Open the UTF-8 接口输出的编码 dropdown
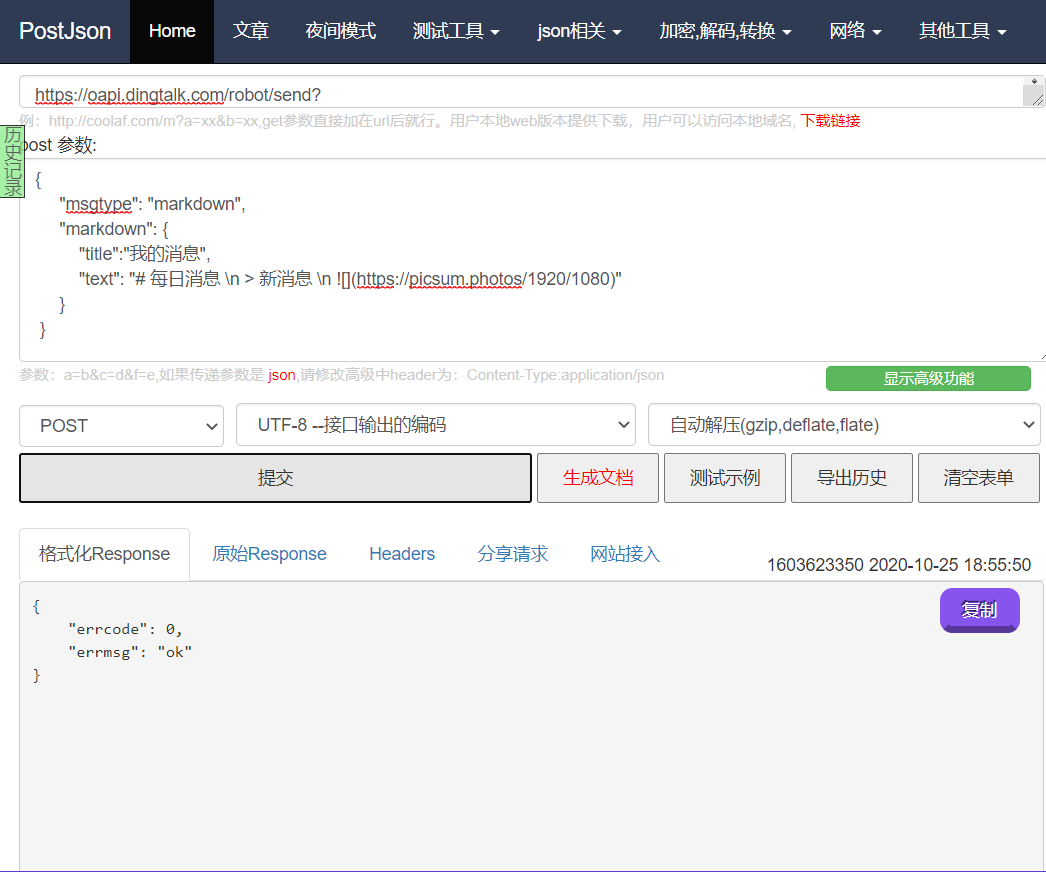Viewport: 1046px width, 872px height. 436,425
